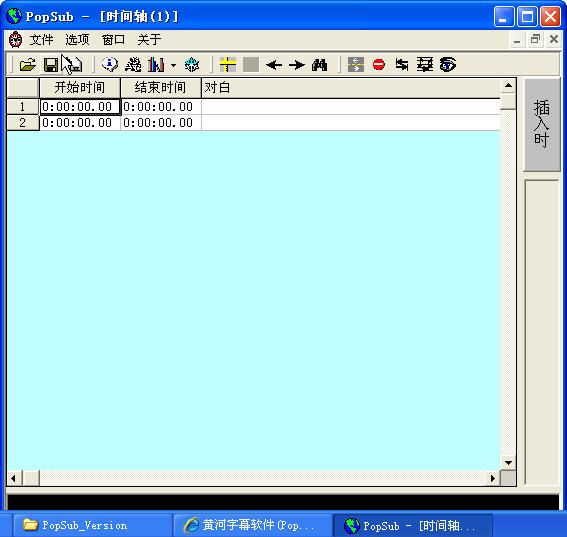Viewport: 567px width, 537px height.
Task: Click the 插入时 side button
Action: tap(542, 124)
